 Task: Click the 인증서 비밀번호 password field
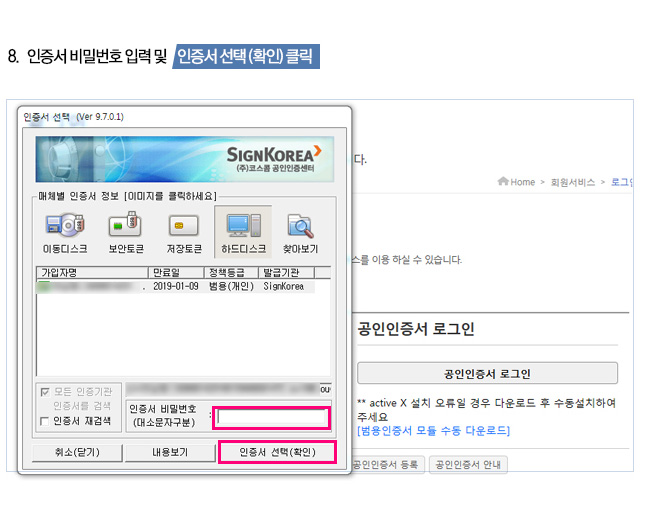pos(273,418)
